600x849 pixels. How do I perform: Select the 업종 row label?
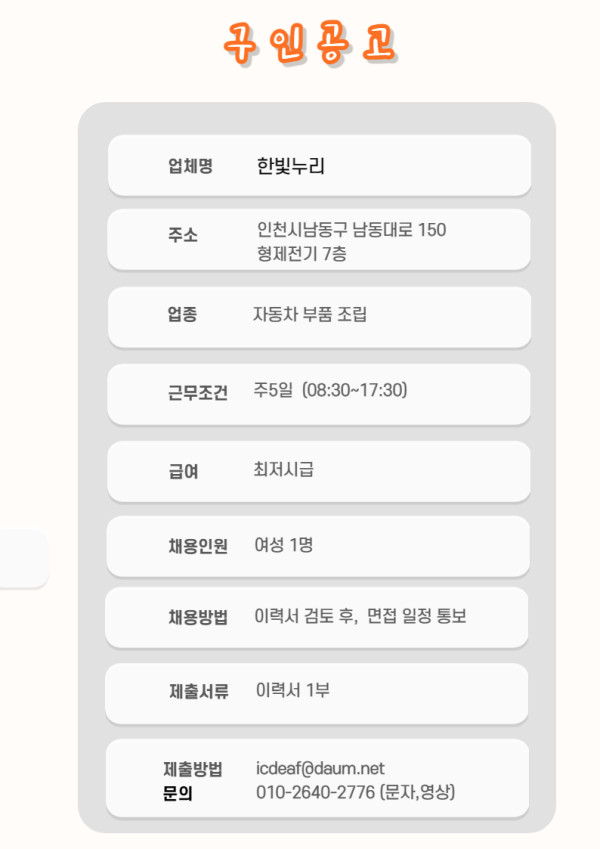coord(182,314)
